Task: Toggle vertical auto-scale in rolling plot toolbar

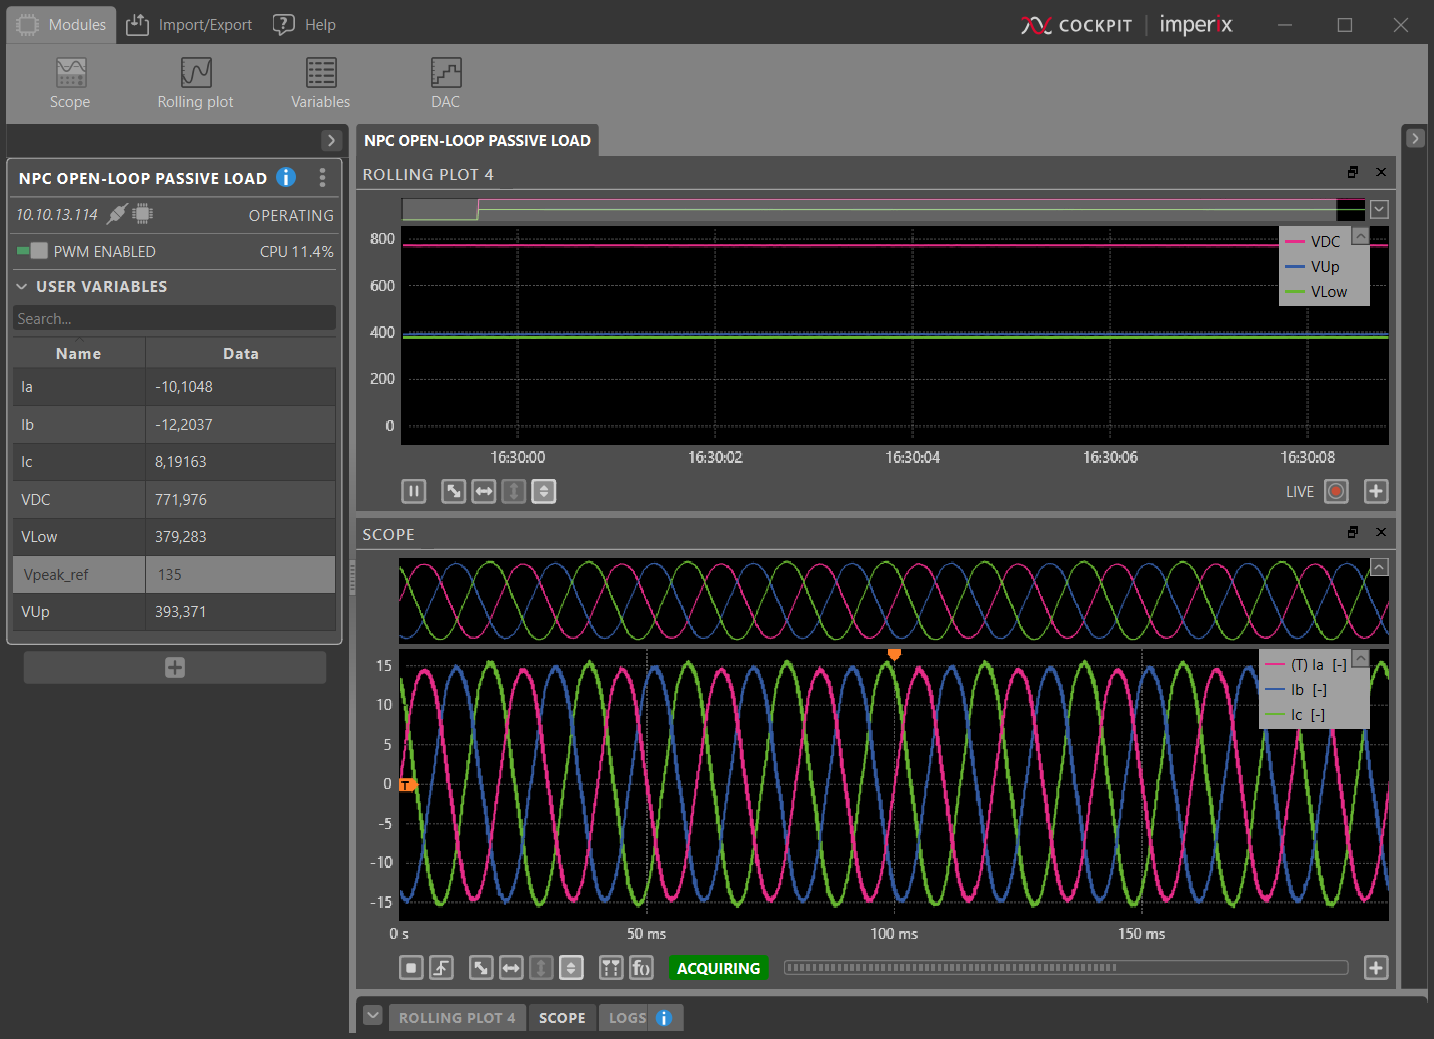Action: (543, 491)
